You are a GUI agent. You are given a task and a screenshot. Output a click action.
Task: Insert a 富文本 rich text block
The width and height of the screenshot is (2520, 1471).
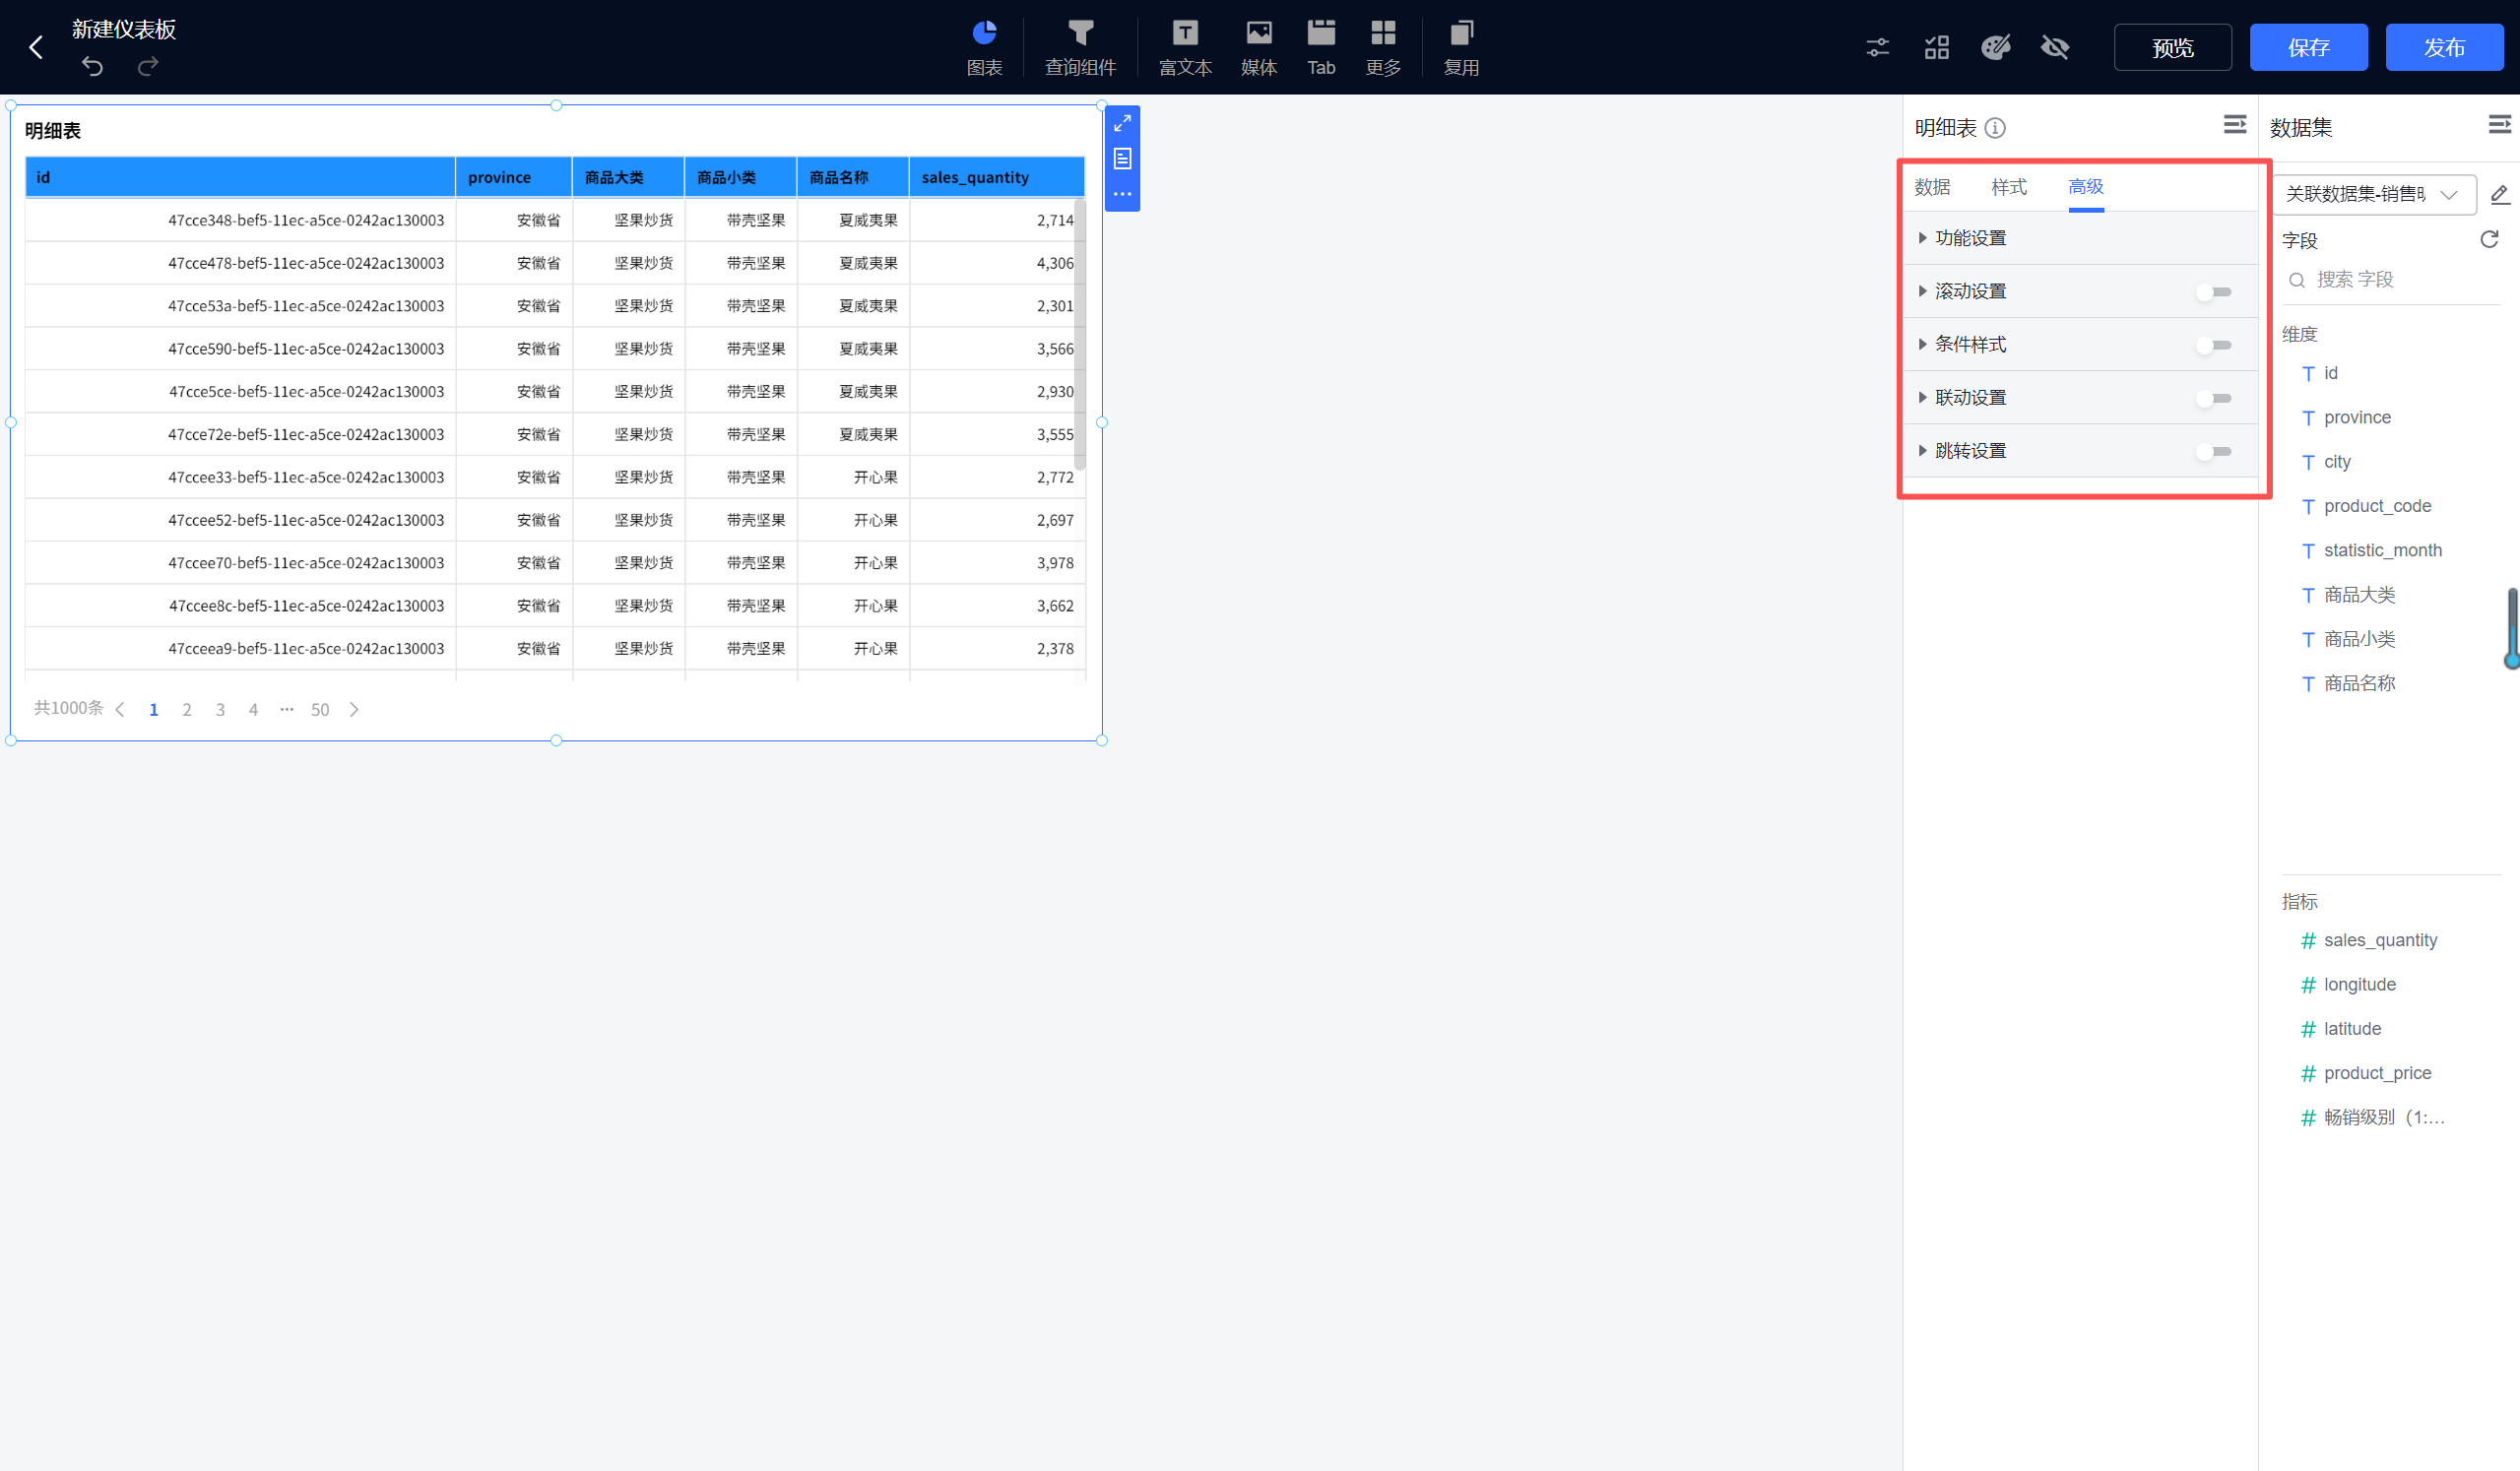(1185, 47)
